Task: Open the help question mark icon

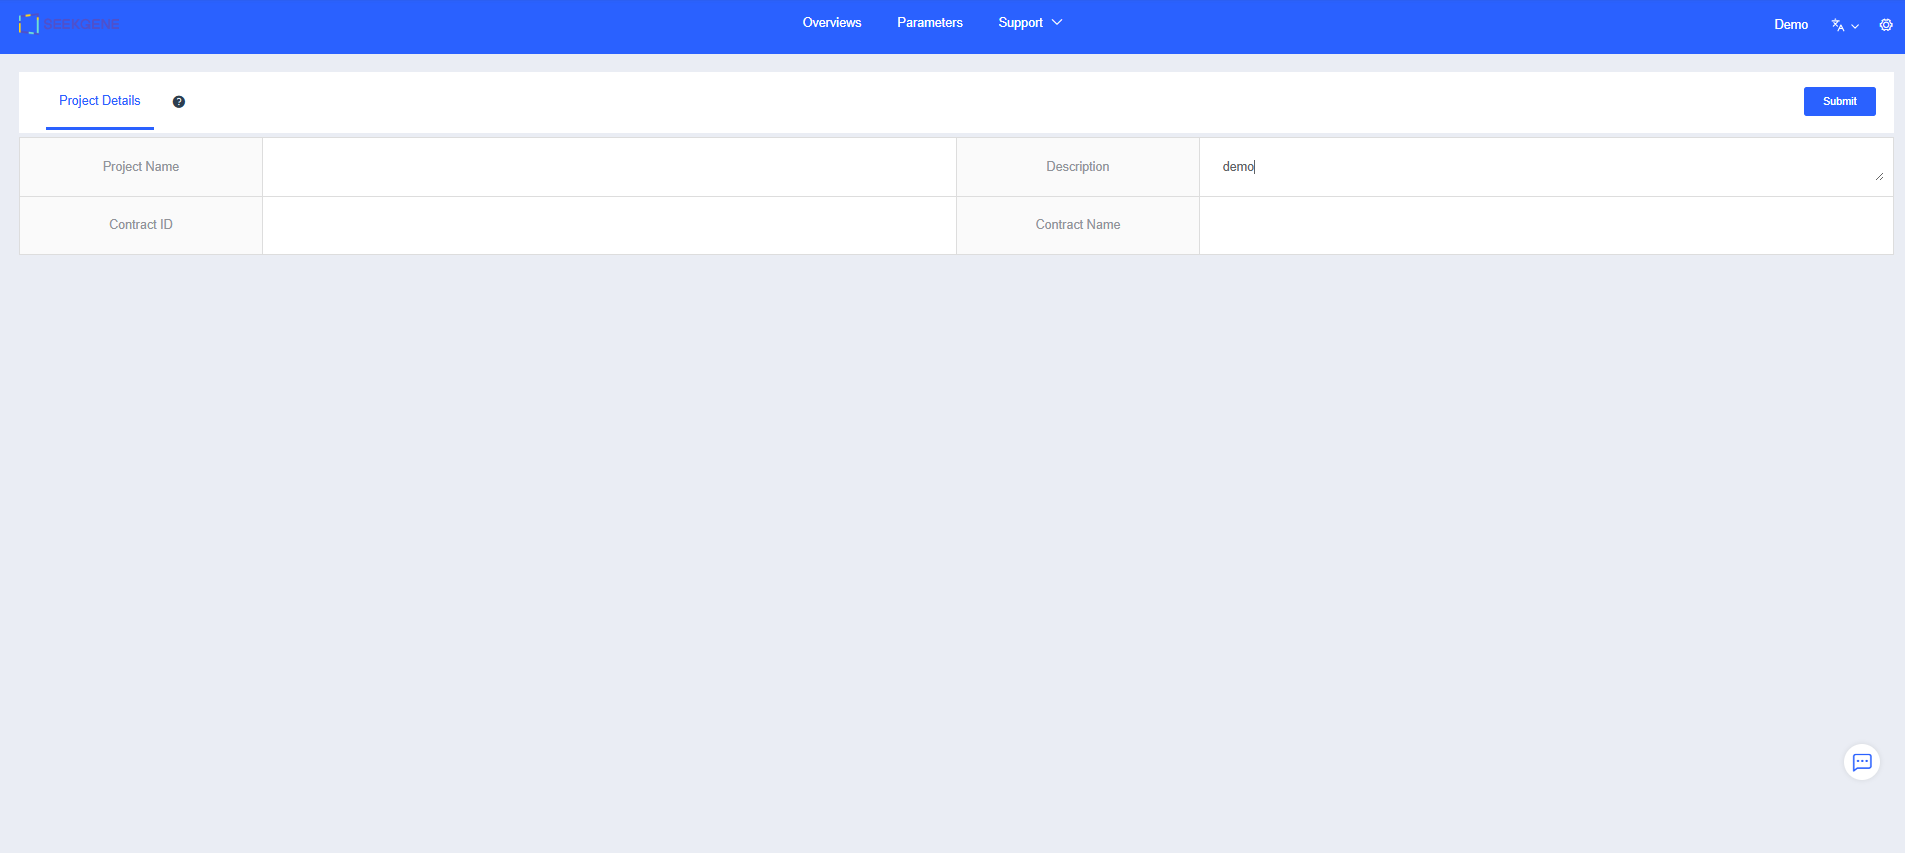Action: point(179,102)
